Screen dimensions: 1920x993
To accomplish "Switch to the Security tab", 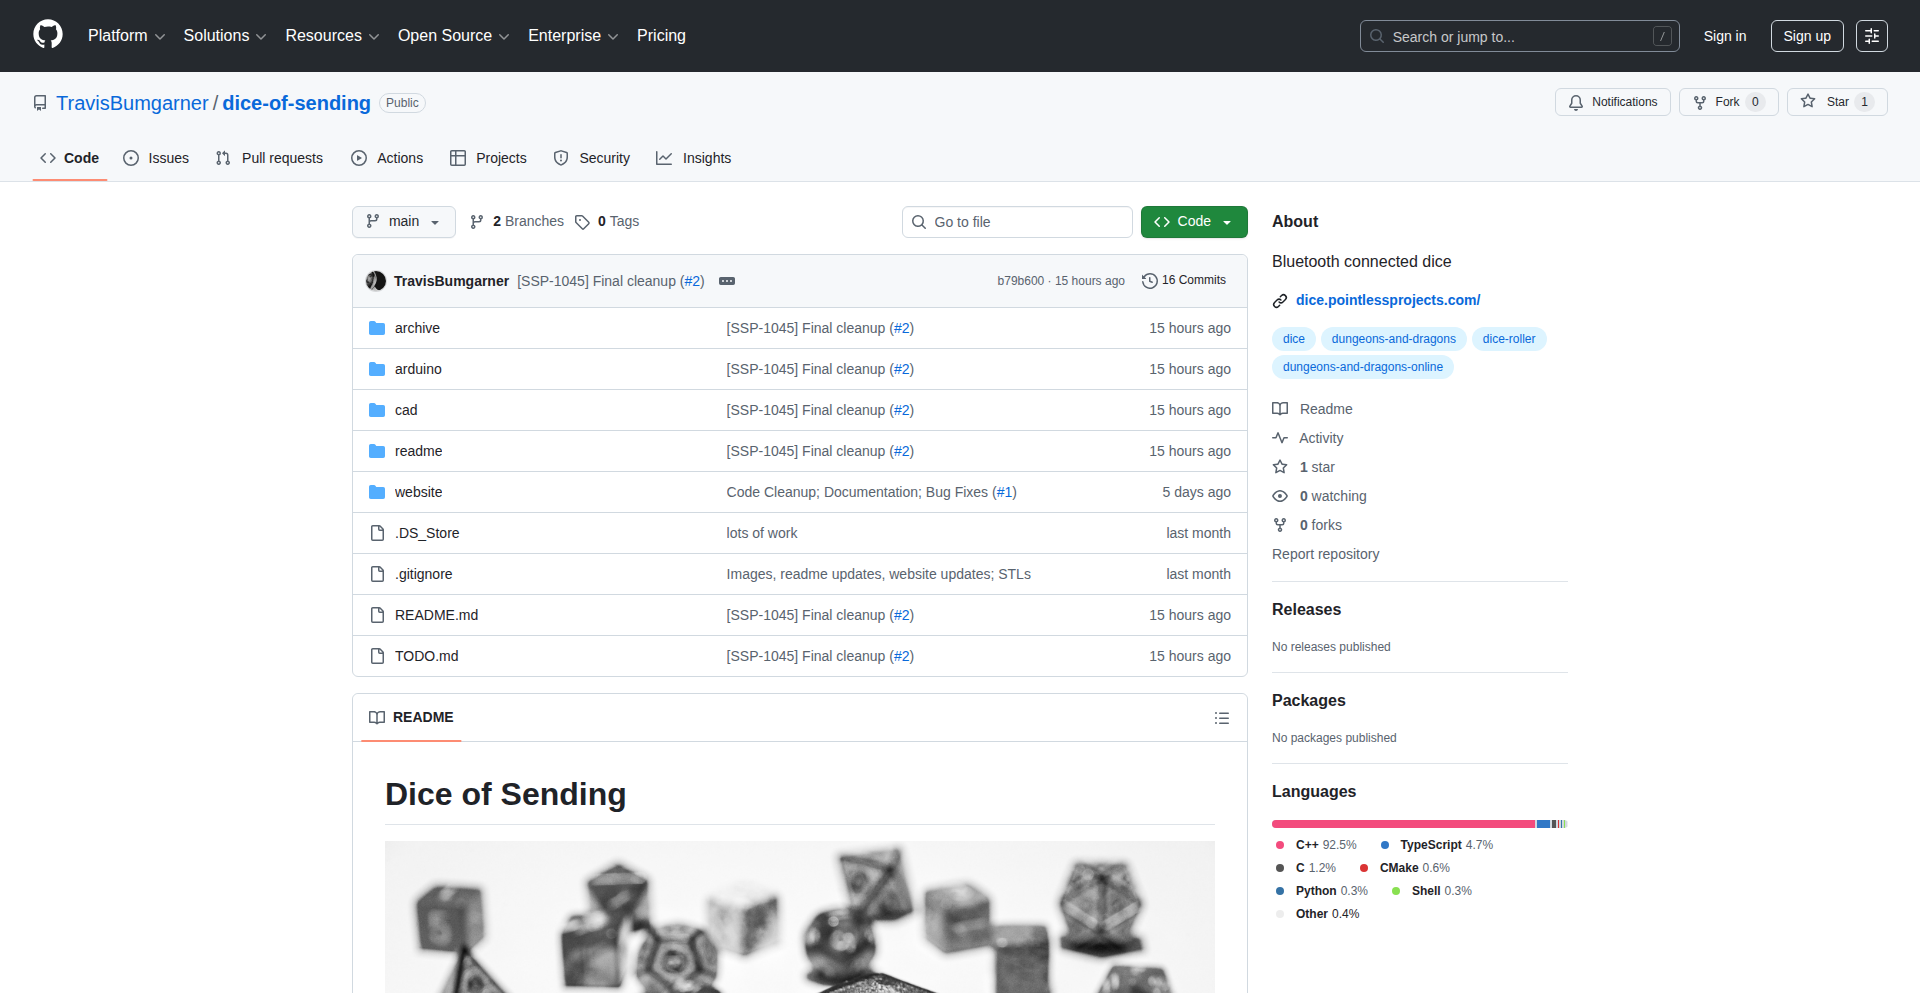I will tap(592, 158).
